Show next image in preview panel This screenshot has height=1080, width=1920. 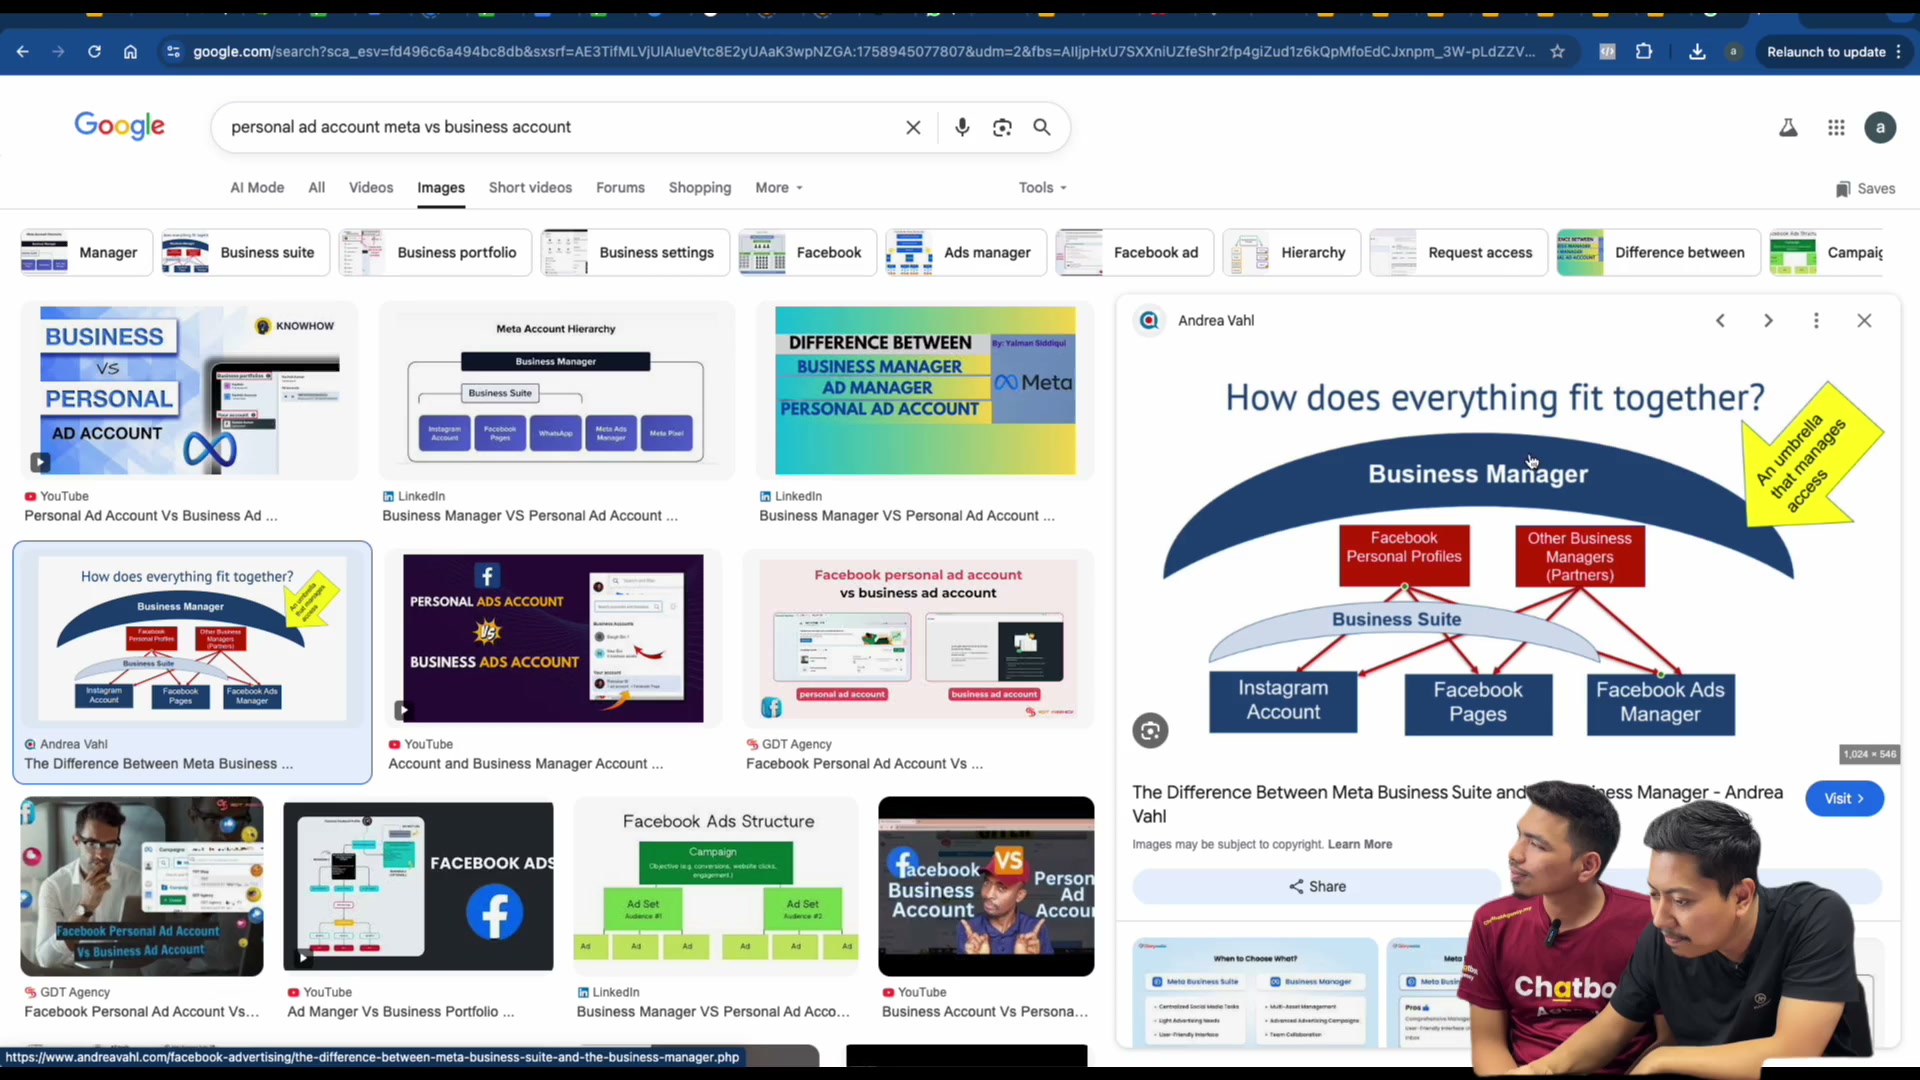click(1768, 320)
